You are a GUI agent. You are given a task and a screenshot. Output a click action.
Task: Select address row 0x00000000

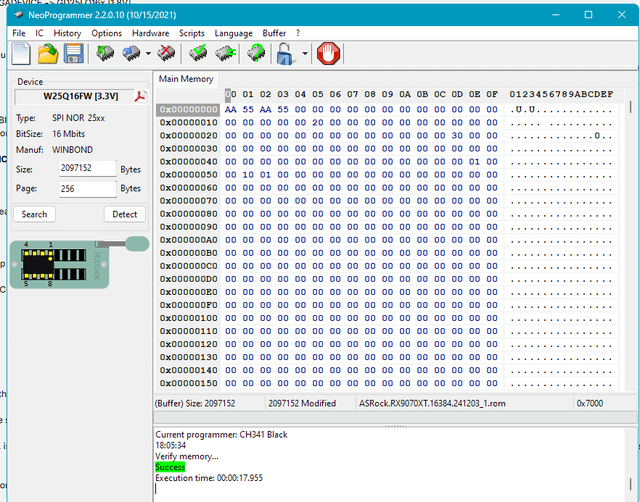pos(189,109)
